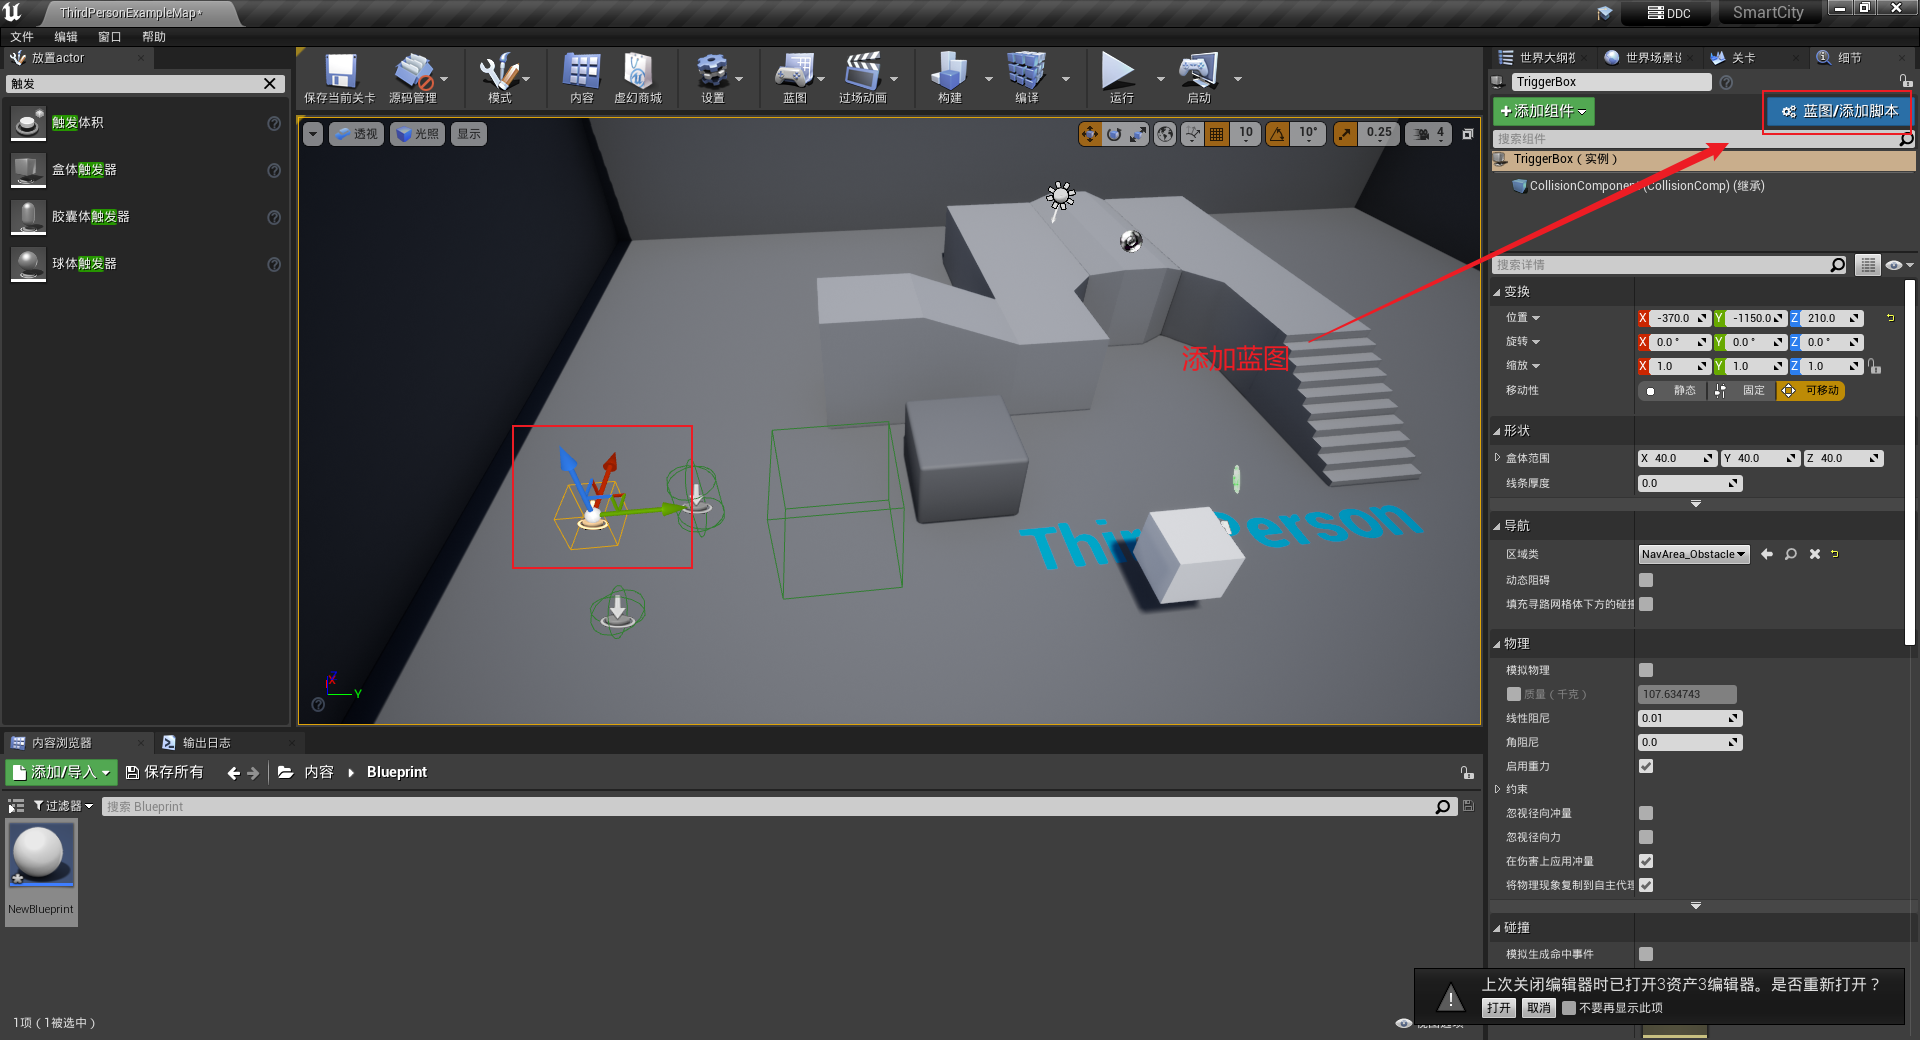Open the 透视 perspective view dropdown
This screenshot has height=1040, width=1920.
356,134
